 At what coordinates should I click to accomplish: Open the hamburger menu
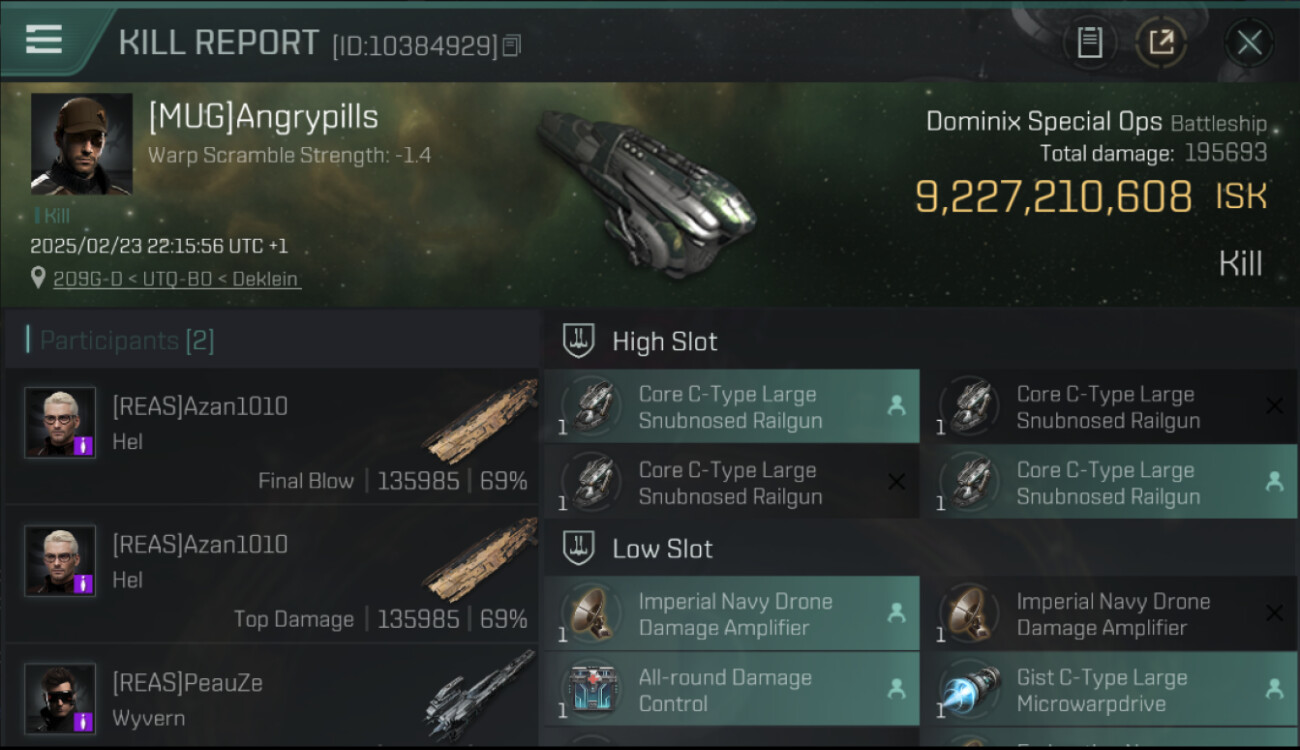[44, 40]
